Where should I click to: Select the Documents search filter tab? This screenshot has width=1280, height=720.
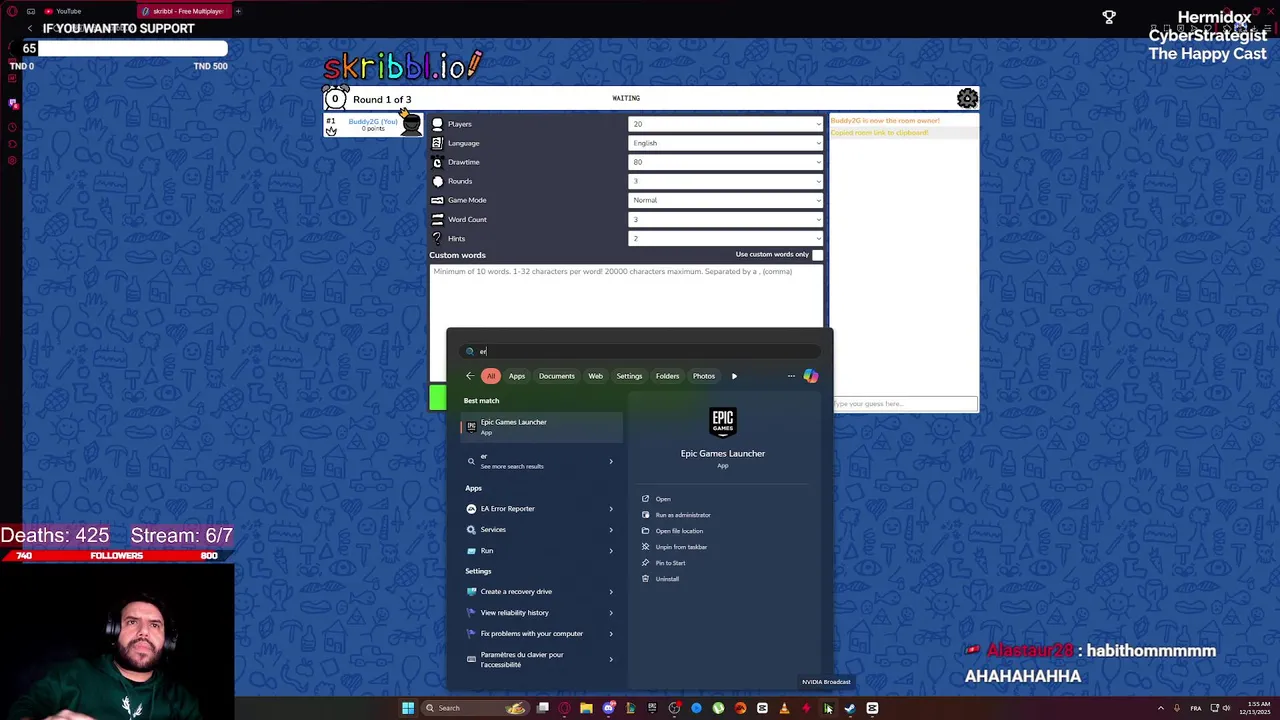[x=557, y=376]
